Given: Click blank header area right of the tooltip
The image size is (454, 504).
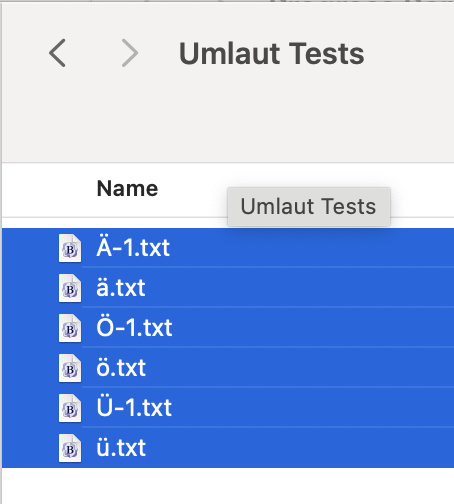Looking at the screenshot, I should click(422, 190).
